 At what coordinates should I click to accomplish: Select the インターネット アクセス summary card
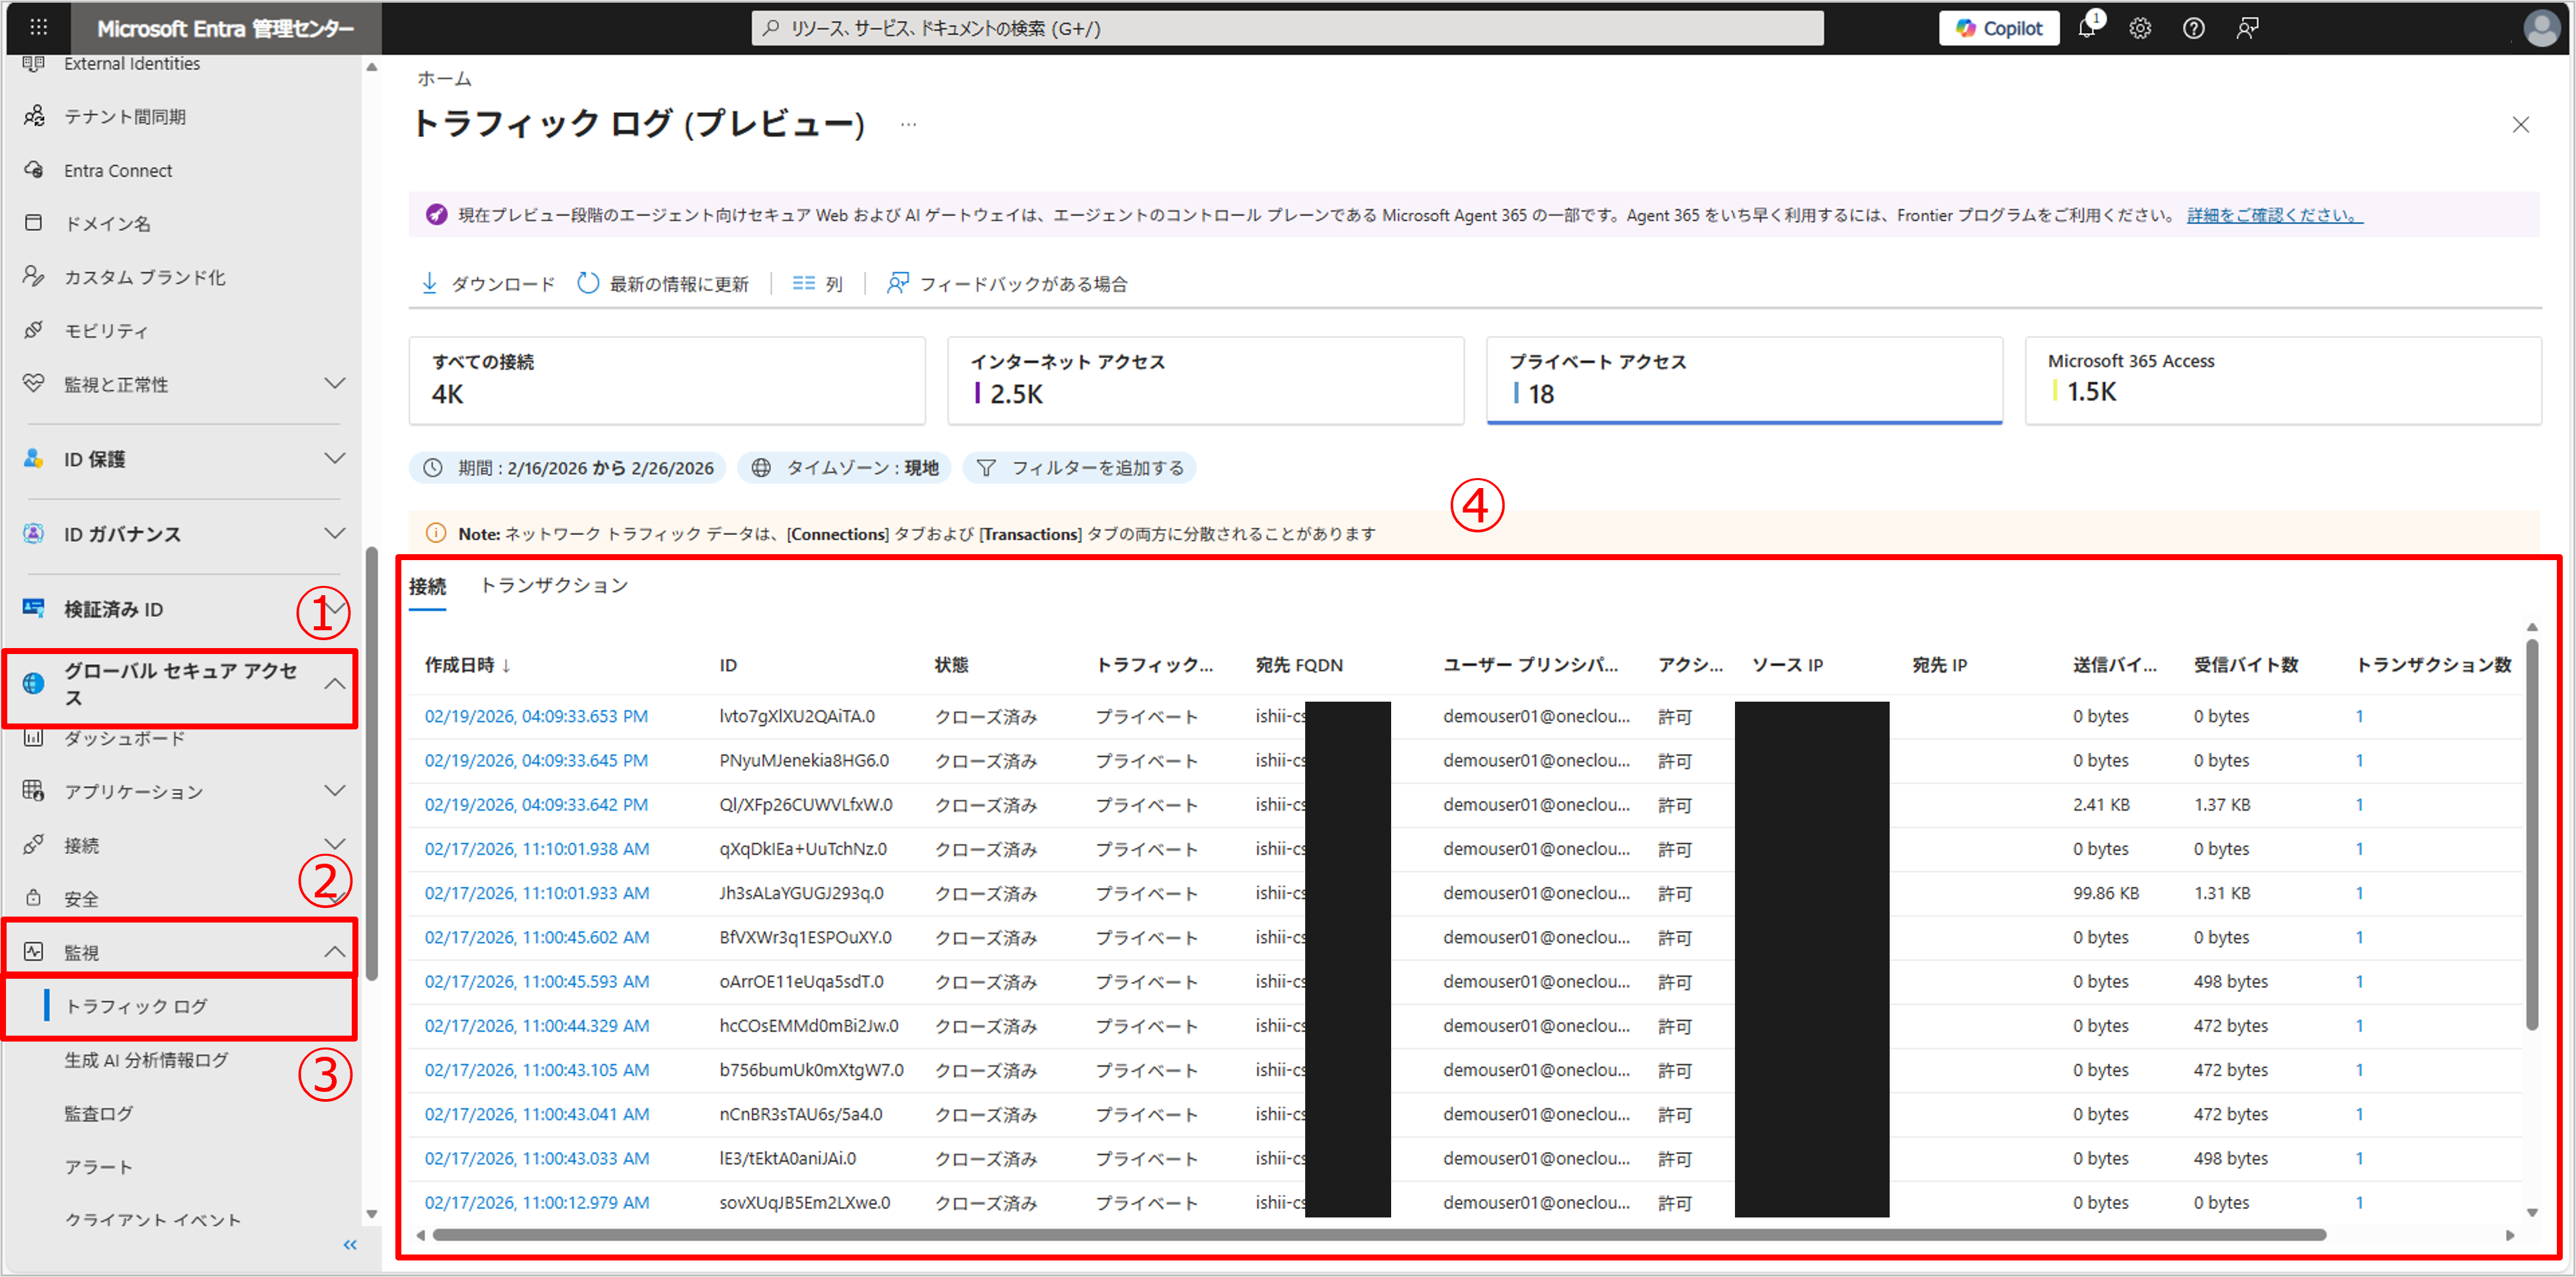[x=1205, y=380]
